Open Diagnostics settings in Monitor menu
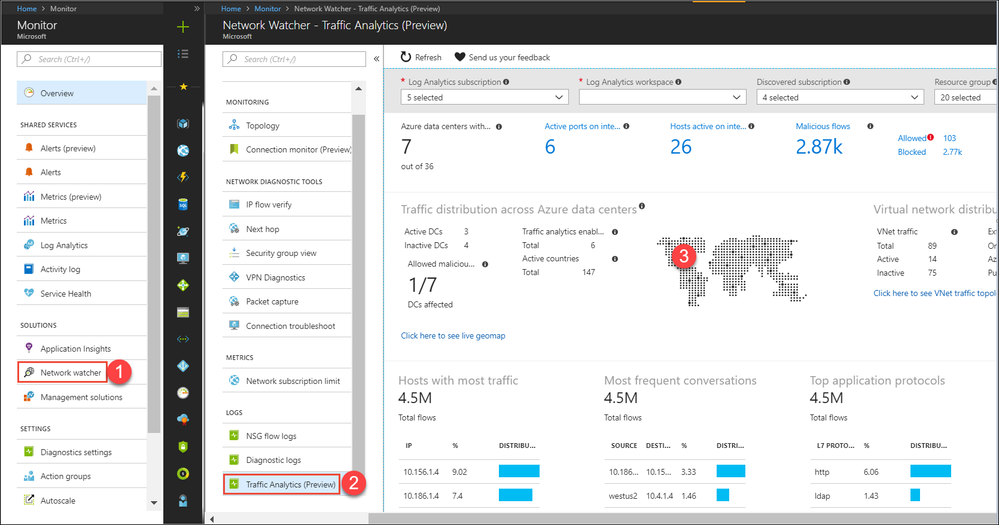Viewport: 999px width, 525px height. tap(76, 452)
